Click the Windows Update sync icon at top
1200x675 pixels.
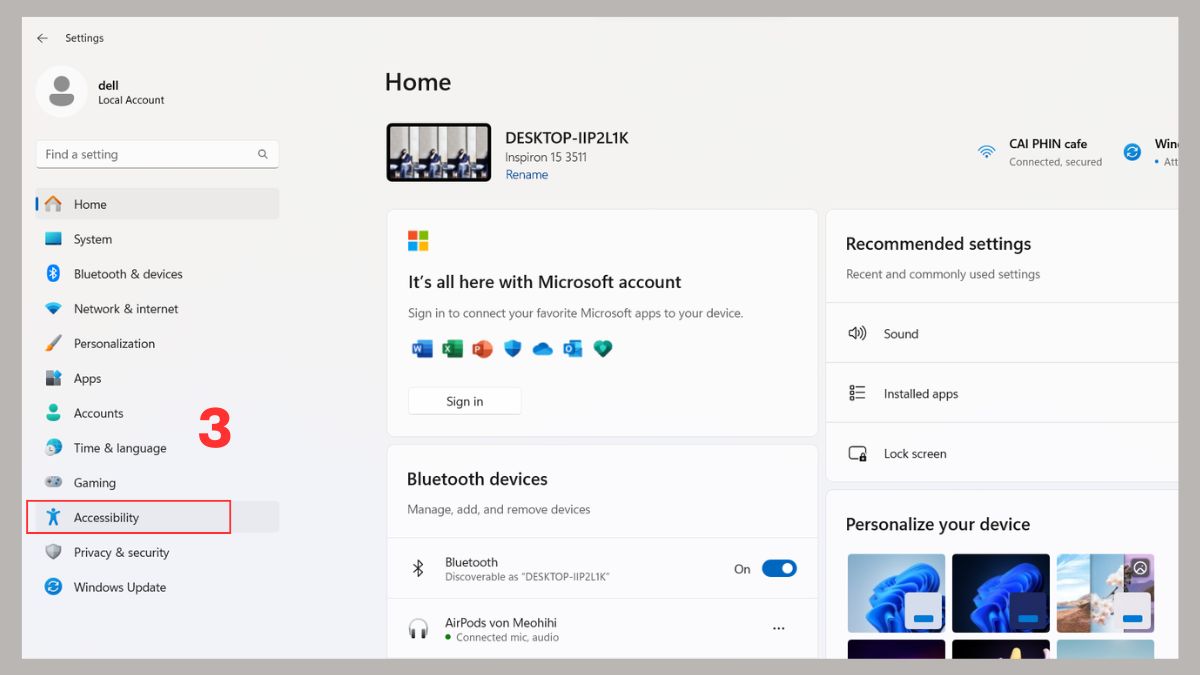point(1132,152)
